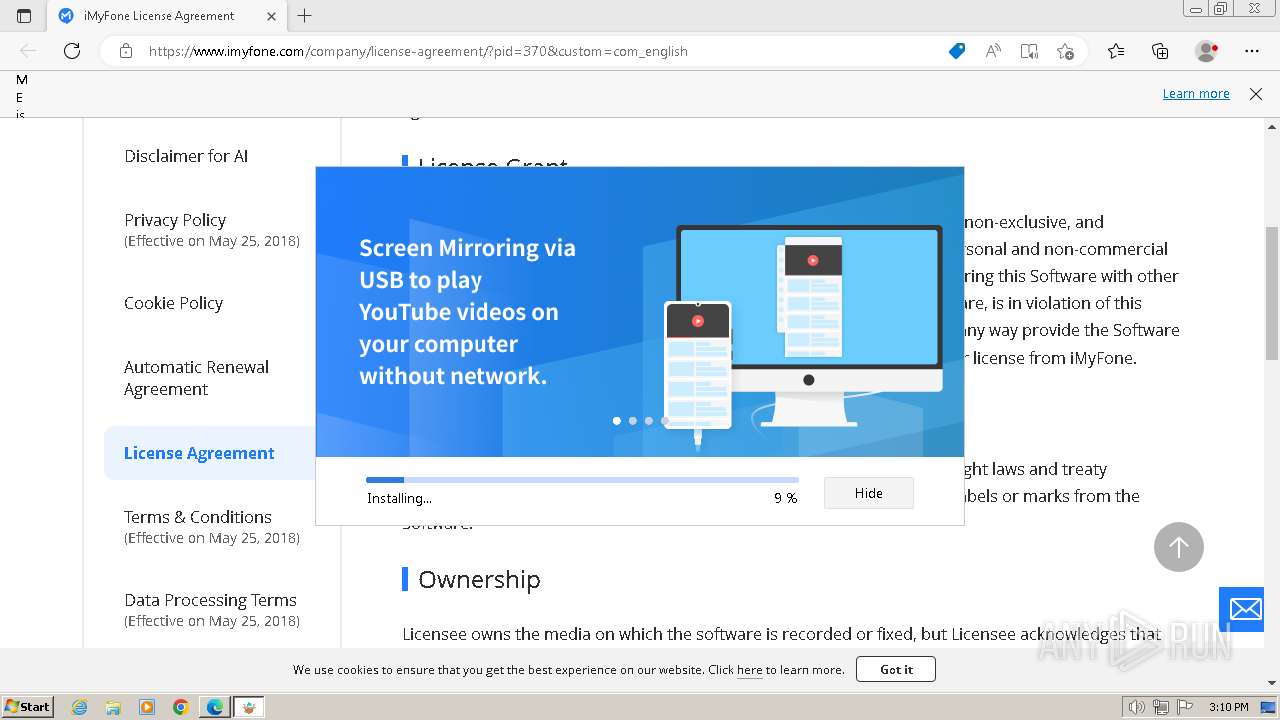Click the user profile avatar
Image resolution: width=1280 pixels, height=720 pixels.
coord(1207,51)
